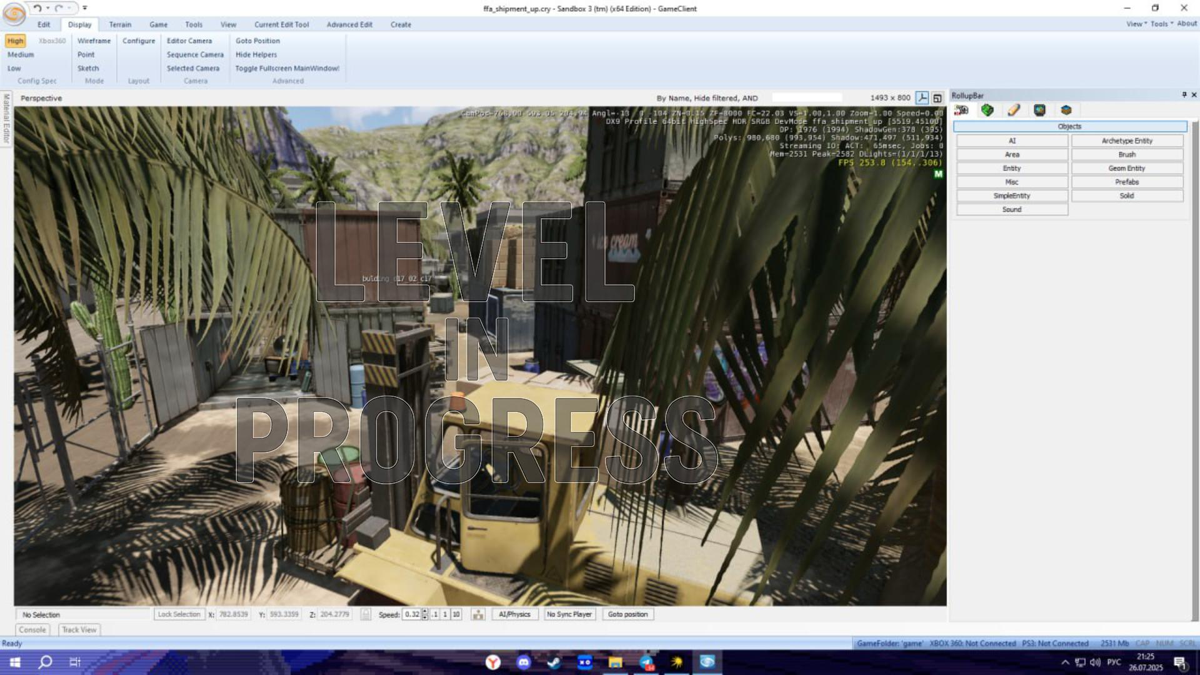
Task: Pin the RollupBar panel
Action: [1184, 95]
